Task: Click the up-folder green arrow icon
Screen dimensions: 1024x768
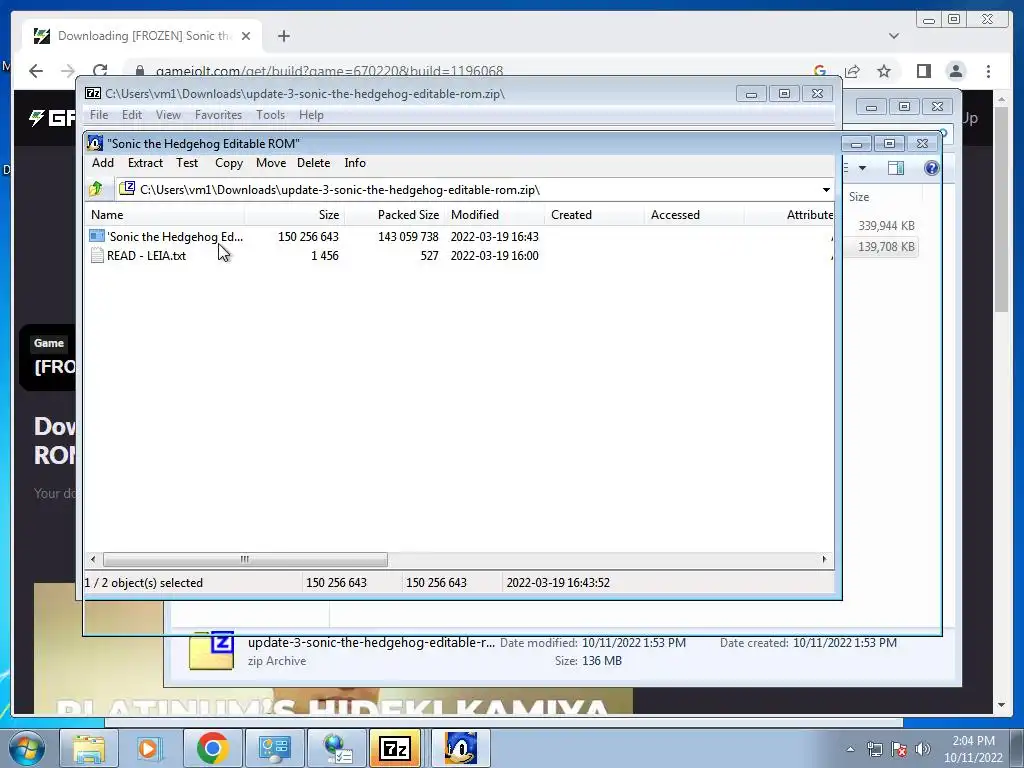Action: [x=96, y=189]
